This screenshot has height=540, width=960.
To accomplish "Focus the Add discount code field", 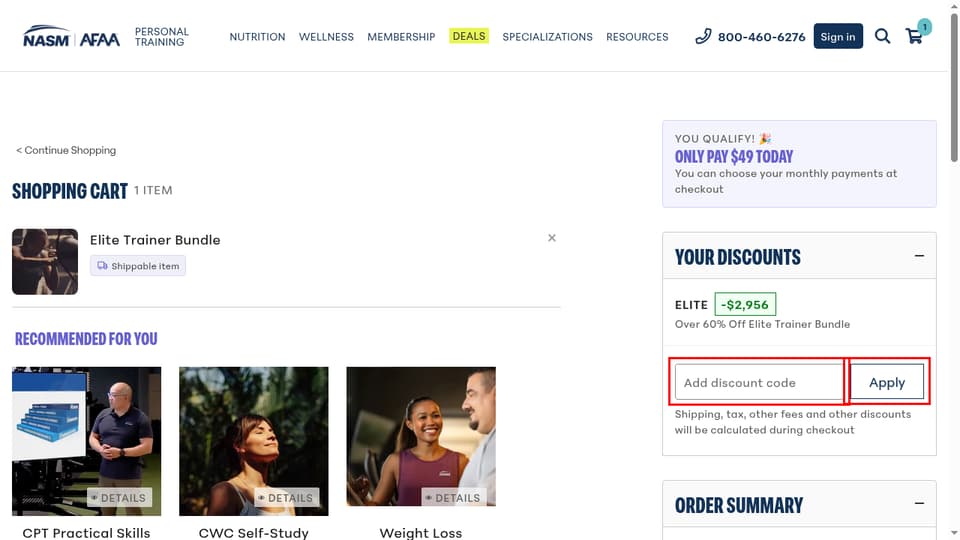I will point(759,382).
